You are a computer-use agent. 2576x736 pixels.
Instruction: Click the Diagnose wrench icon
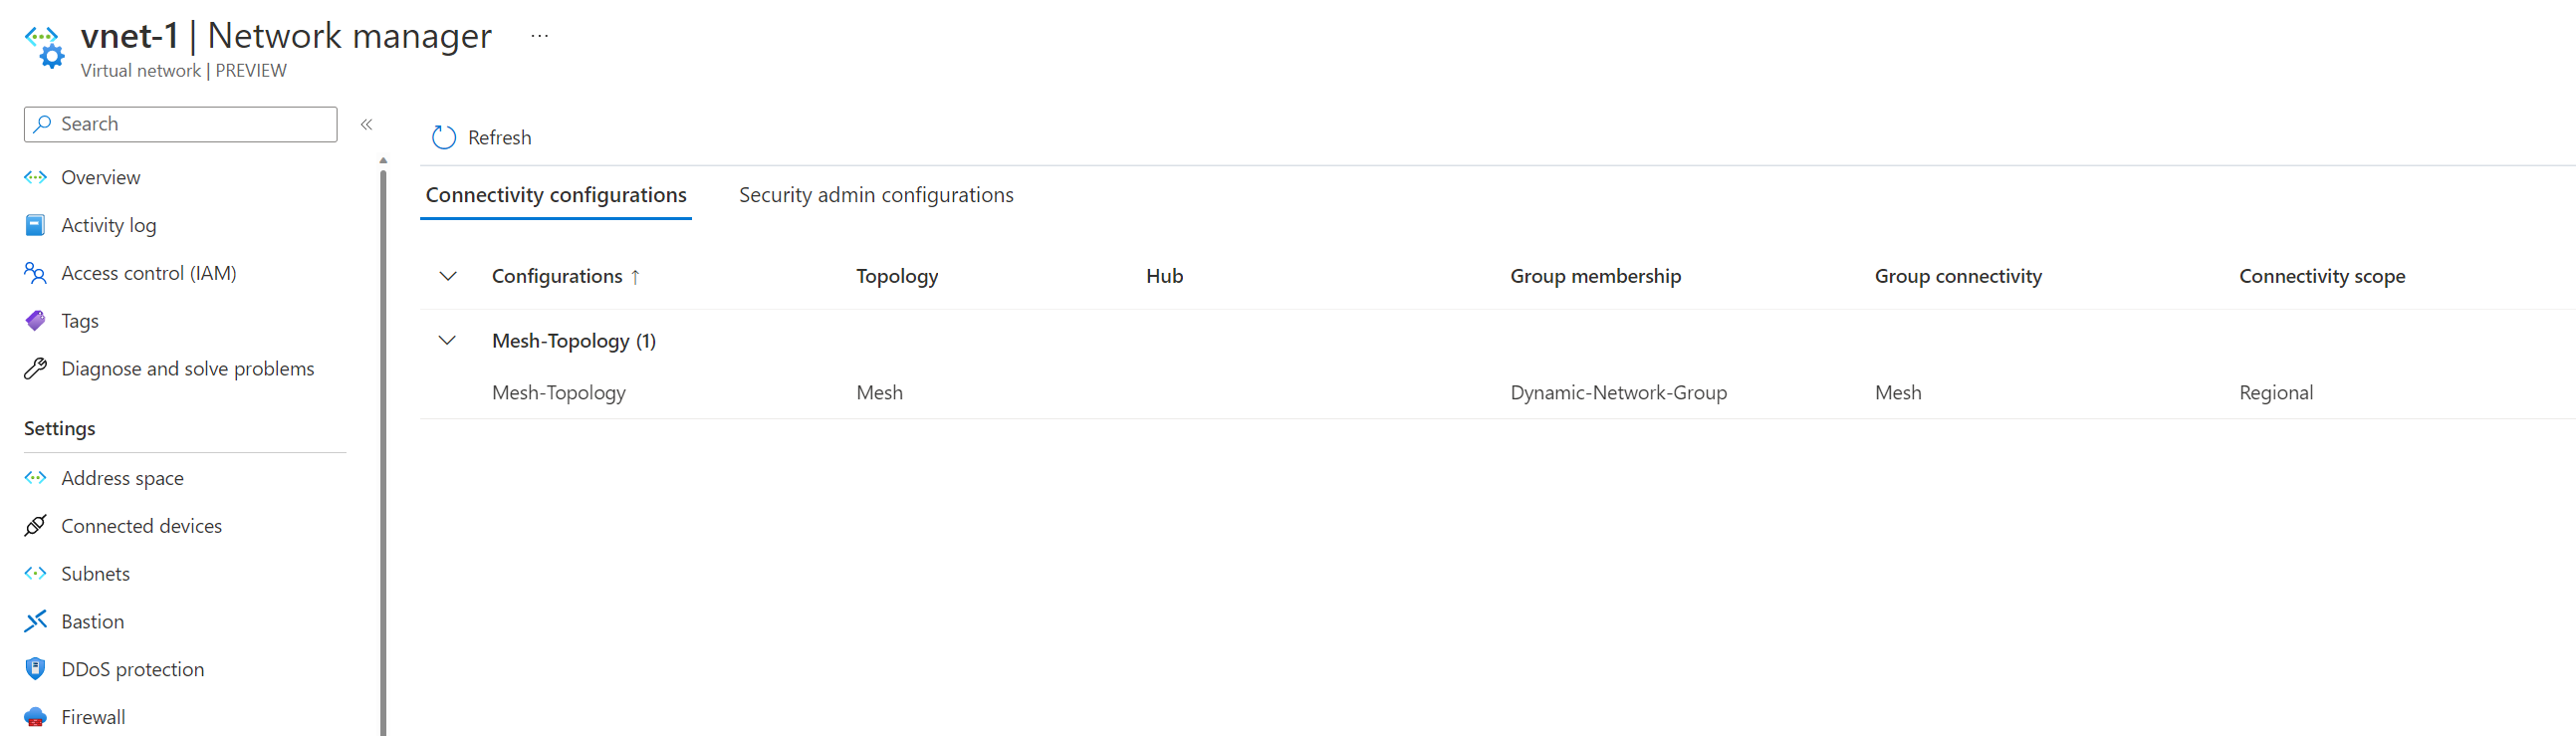[x=35, y=369]
